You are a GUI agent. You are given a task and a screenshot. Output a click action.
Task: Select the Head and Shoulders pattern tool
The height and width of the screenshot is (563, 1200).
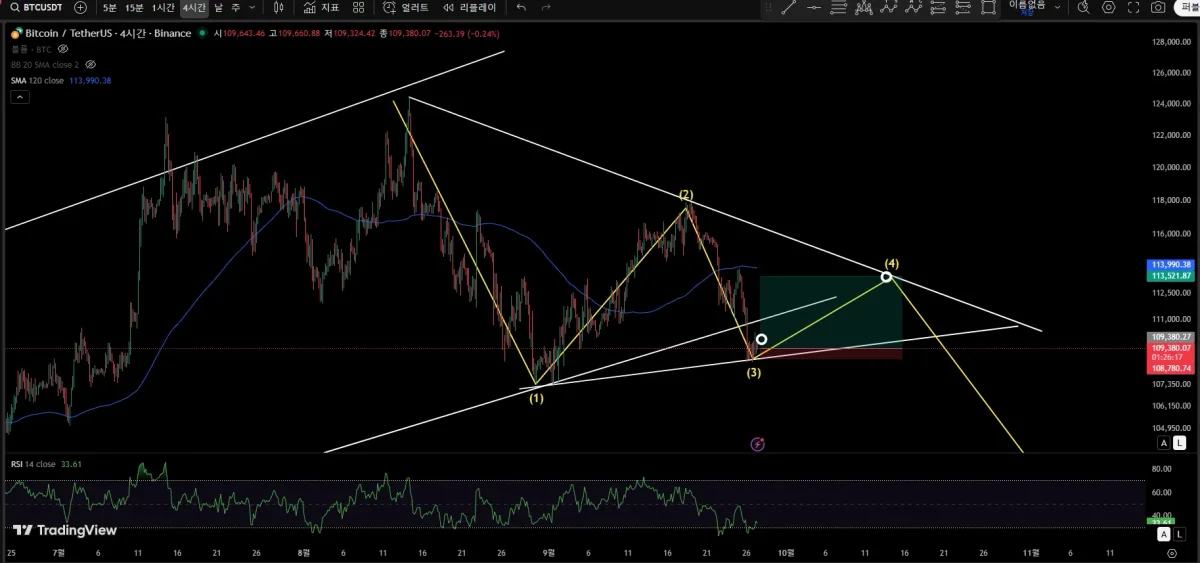click(863, 7)
